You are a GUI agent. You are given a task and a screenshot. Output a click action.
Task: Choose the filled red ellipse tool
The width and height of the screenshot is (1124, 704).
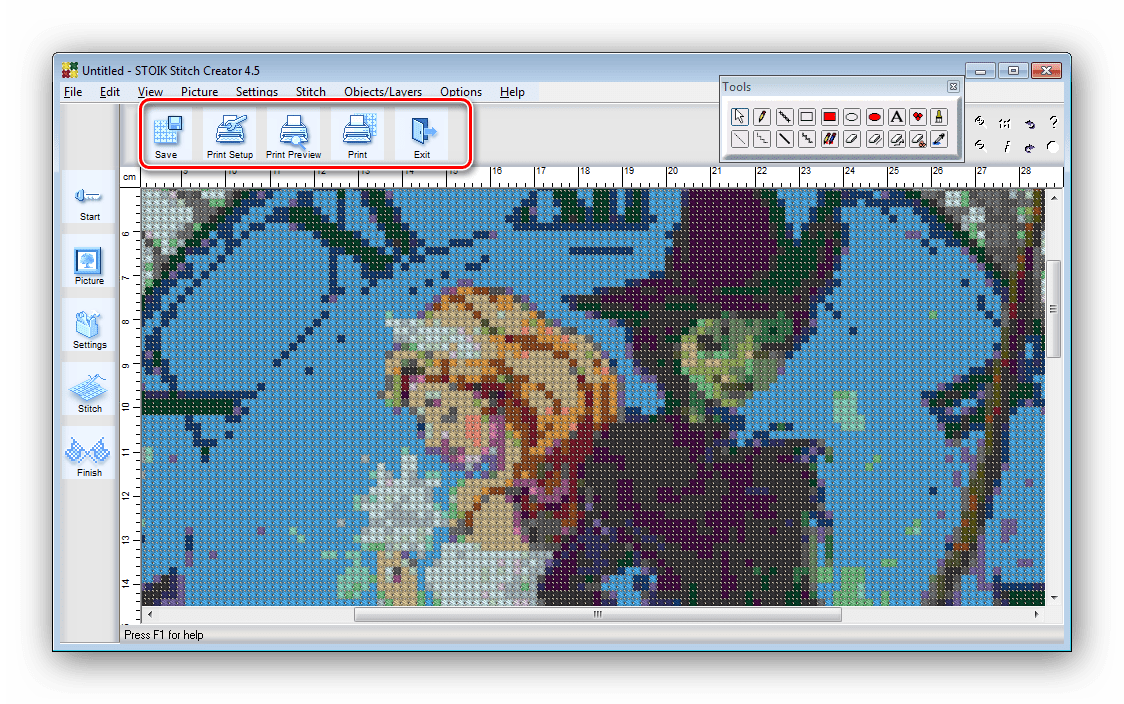875,117
